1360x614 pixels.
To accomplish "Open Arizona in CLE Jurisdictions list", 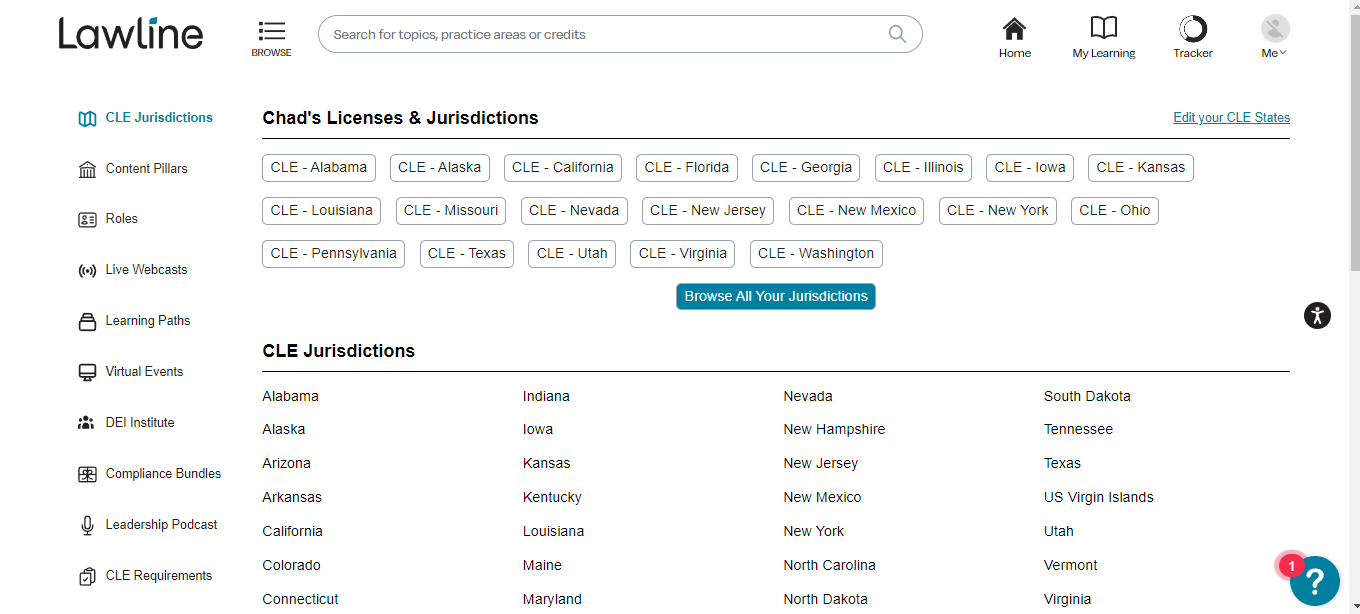I will click(287, 464).
